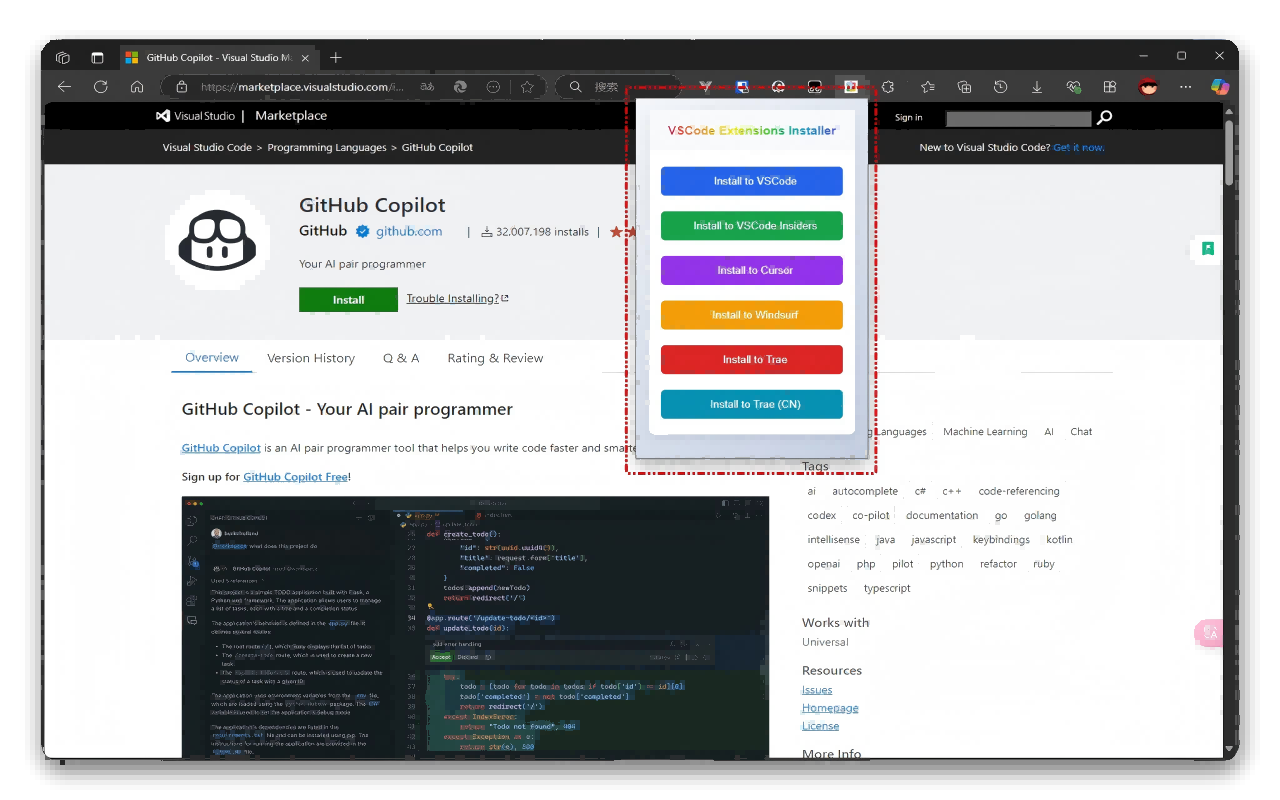Open the Homepage resource link

(830, 708)
